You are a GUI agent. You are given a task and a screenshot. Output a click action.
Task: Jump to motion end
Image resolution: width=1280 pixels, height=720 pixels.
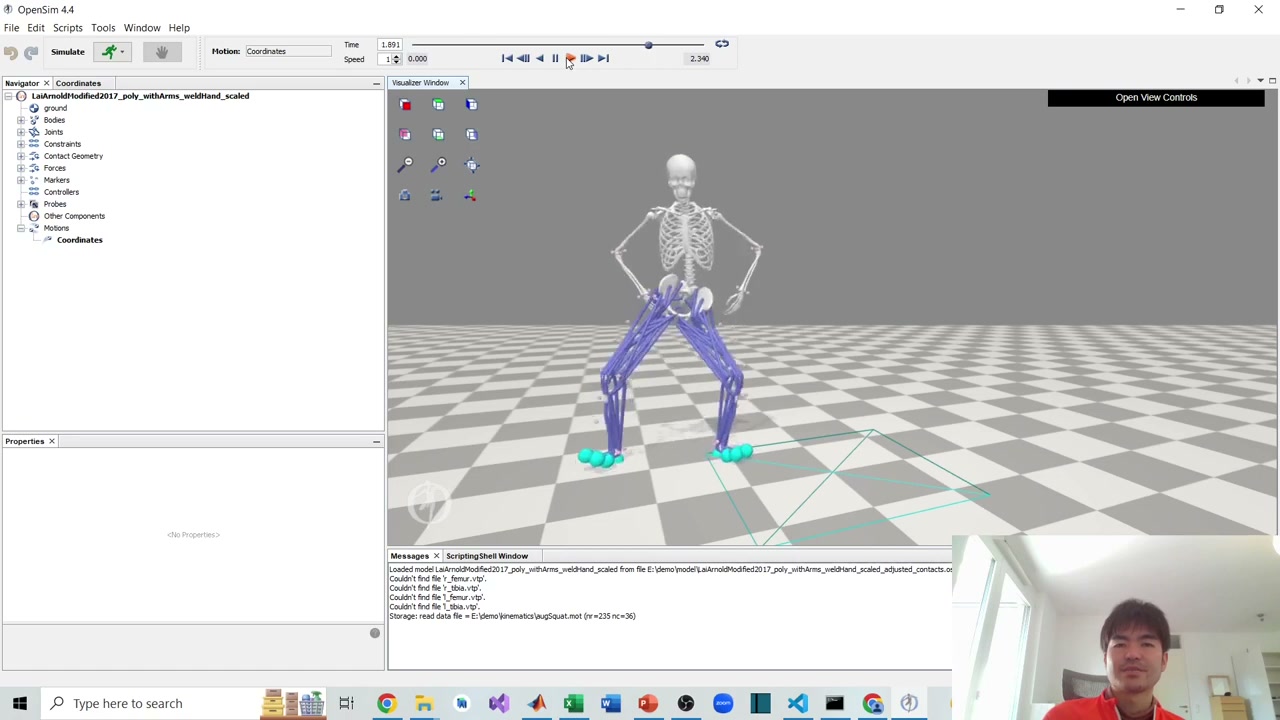pyautogui.click(x=603, y=59)
